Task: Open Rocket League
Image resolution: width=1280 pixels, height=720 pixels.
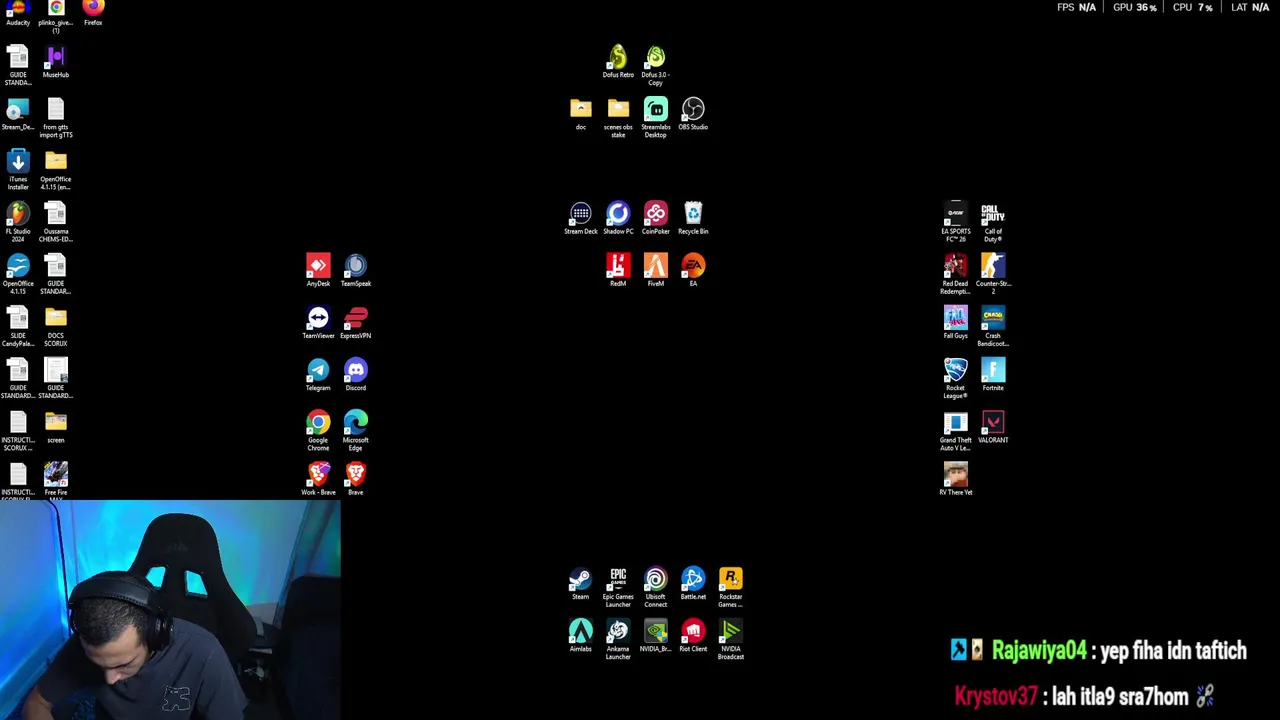Action: point(956,378)
